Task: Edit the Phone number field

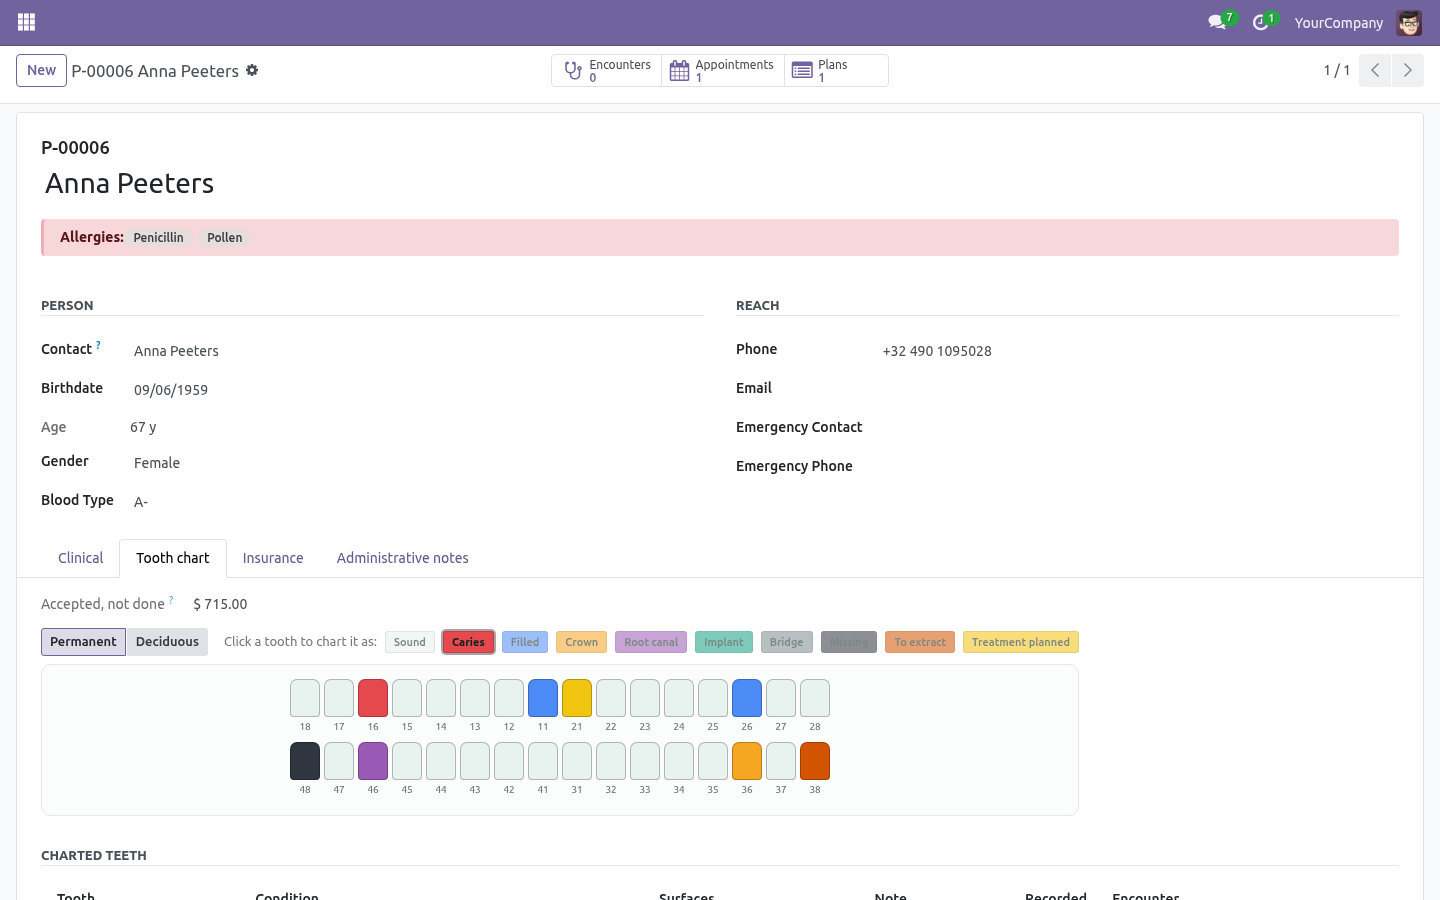Action: (x=1138, y=351)
